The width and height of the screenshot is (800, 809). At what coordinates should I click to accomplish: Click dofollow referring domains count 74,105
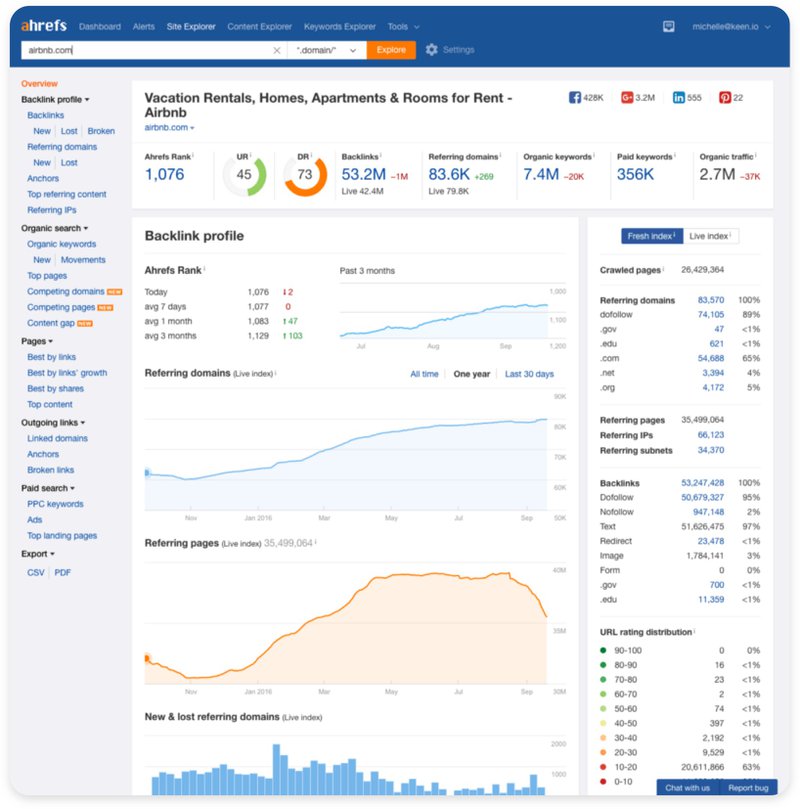711,314
